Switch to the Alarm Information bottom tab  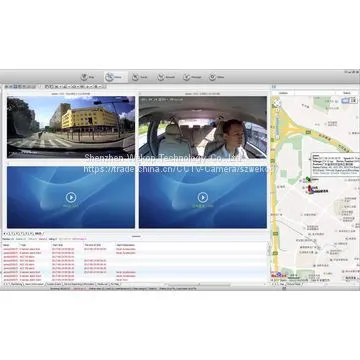34,284
